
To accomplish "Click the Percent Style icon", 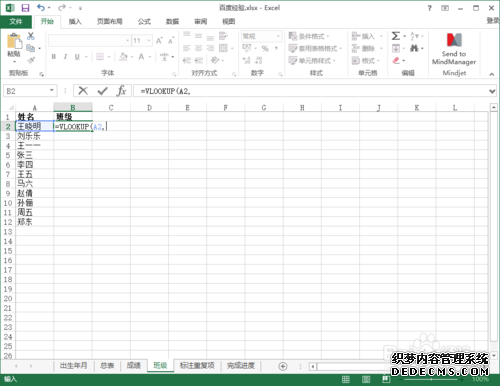I will [x=265, y=49].
